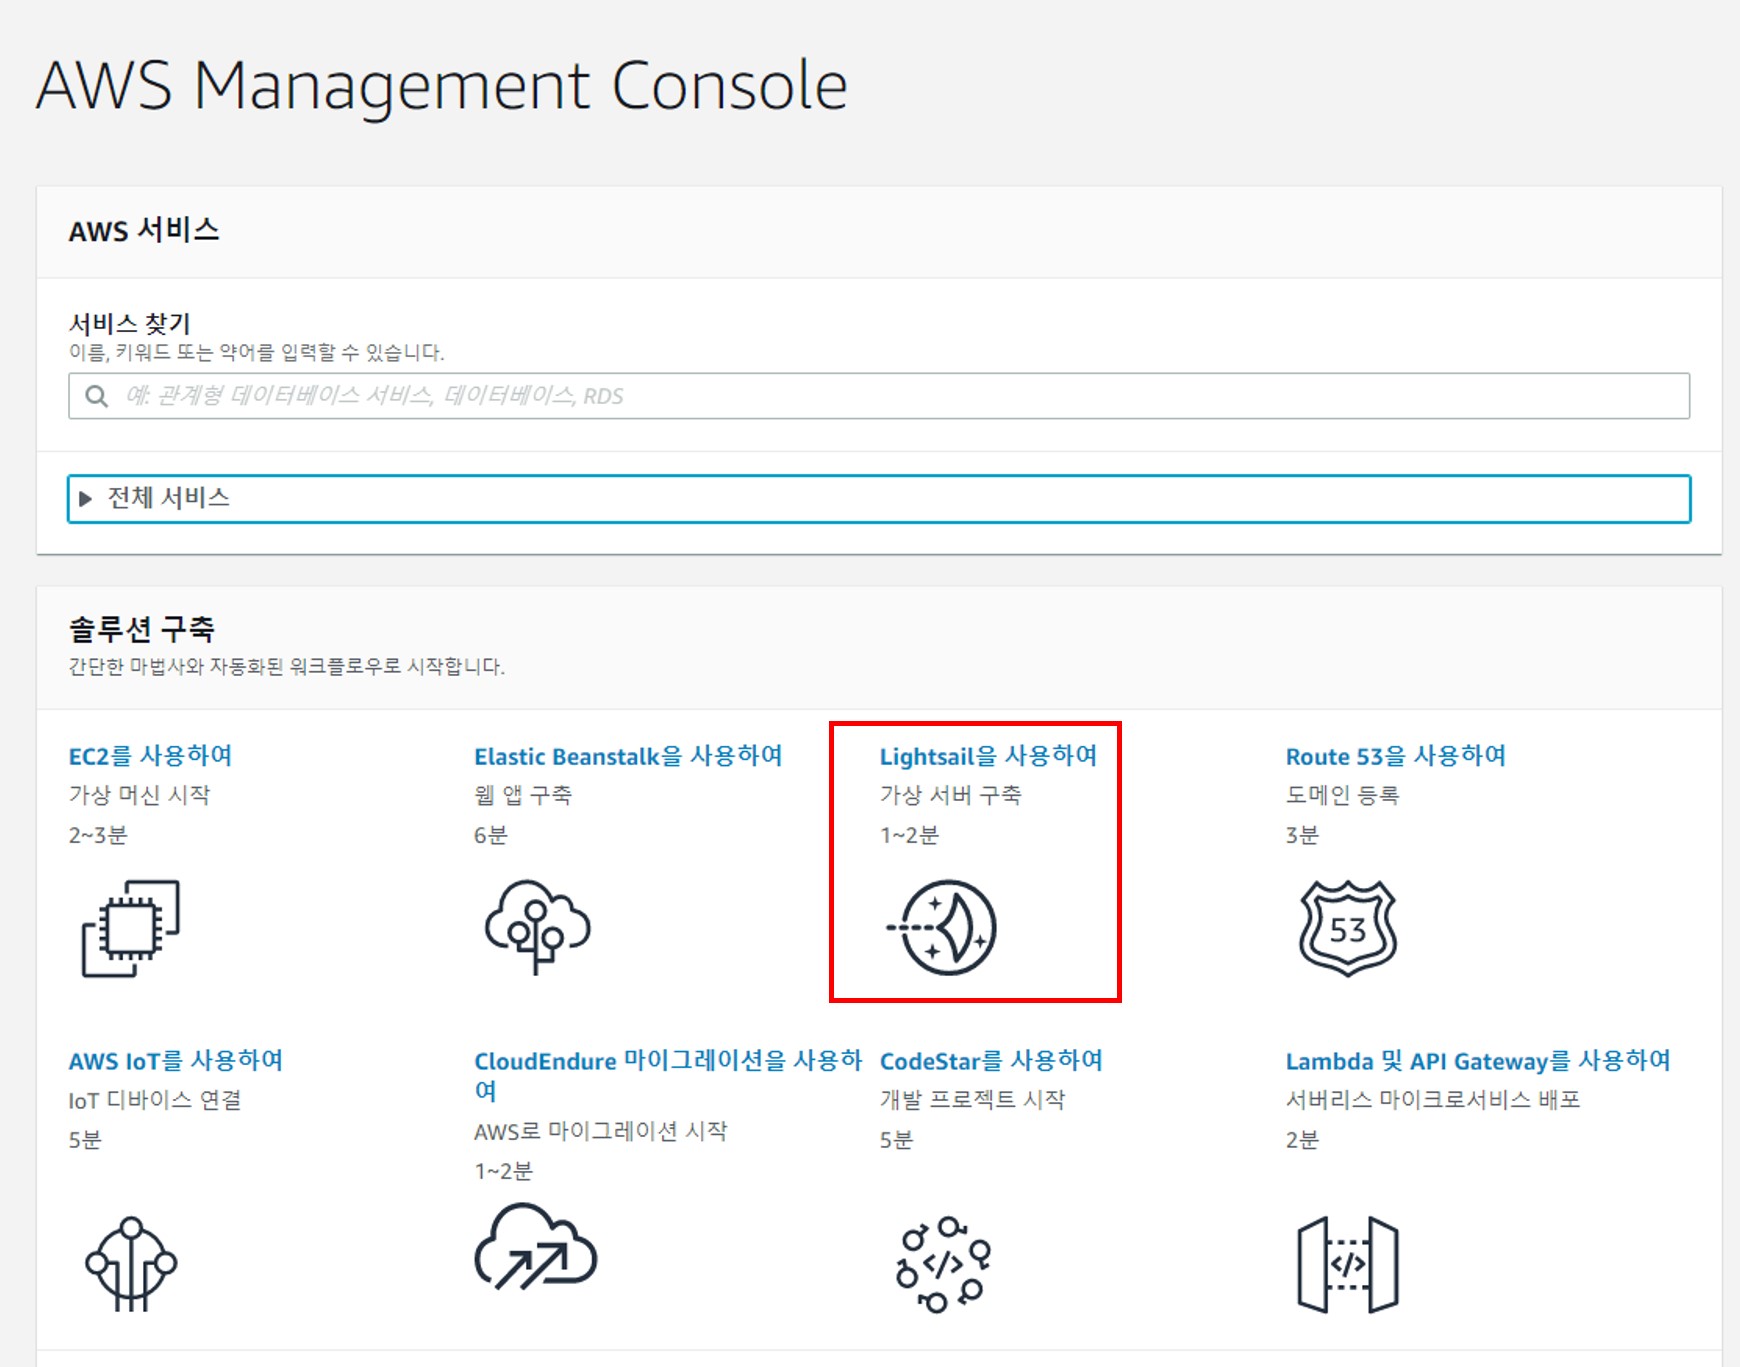Click the AWS IoT device tree icon
Viewport: 1740px width, 1367px height.
(131, 1263)
